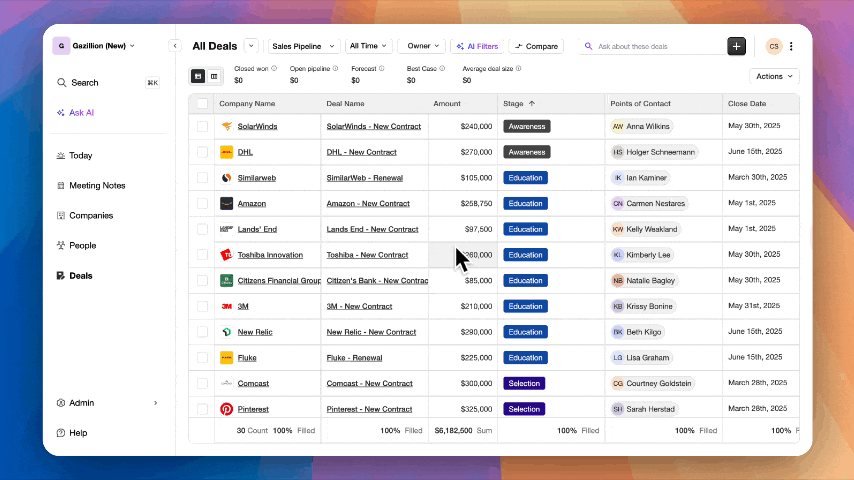Click the Toshiba Innovation logo icon
854x480 pixels.
pyautogui.click(x=227, y=254)
